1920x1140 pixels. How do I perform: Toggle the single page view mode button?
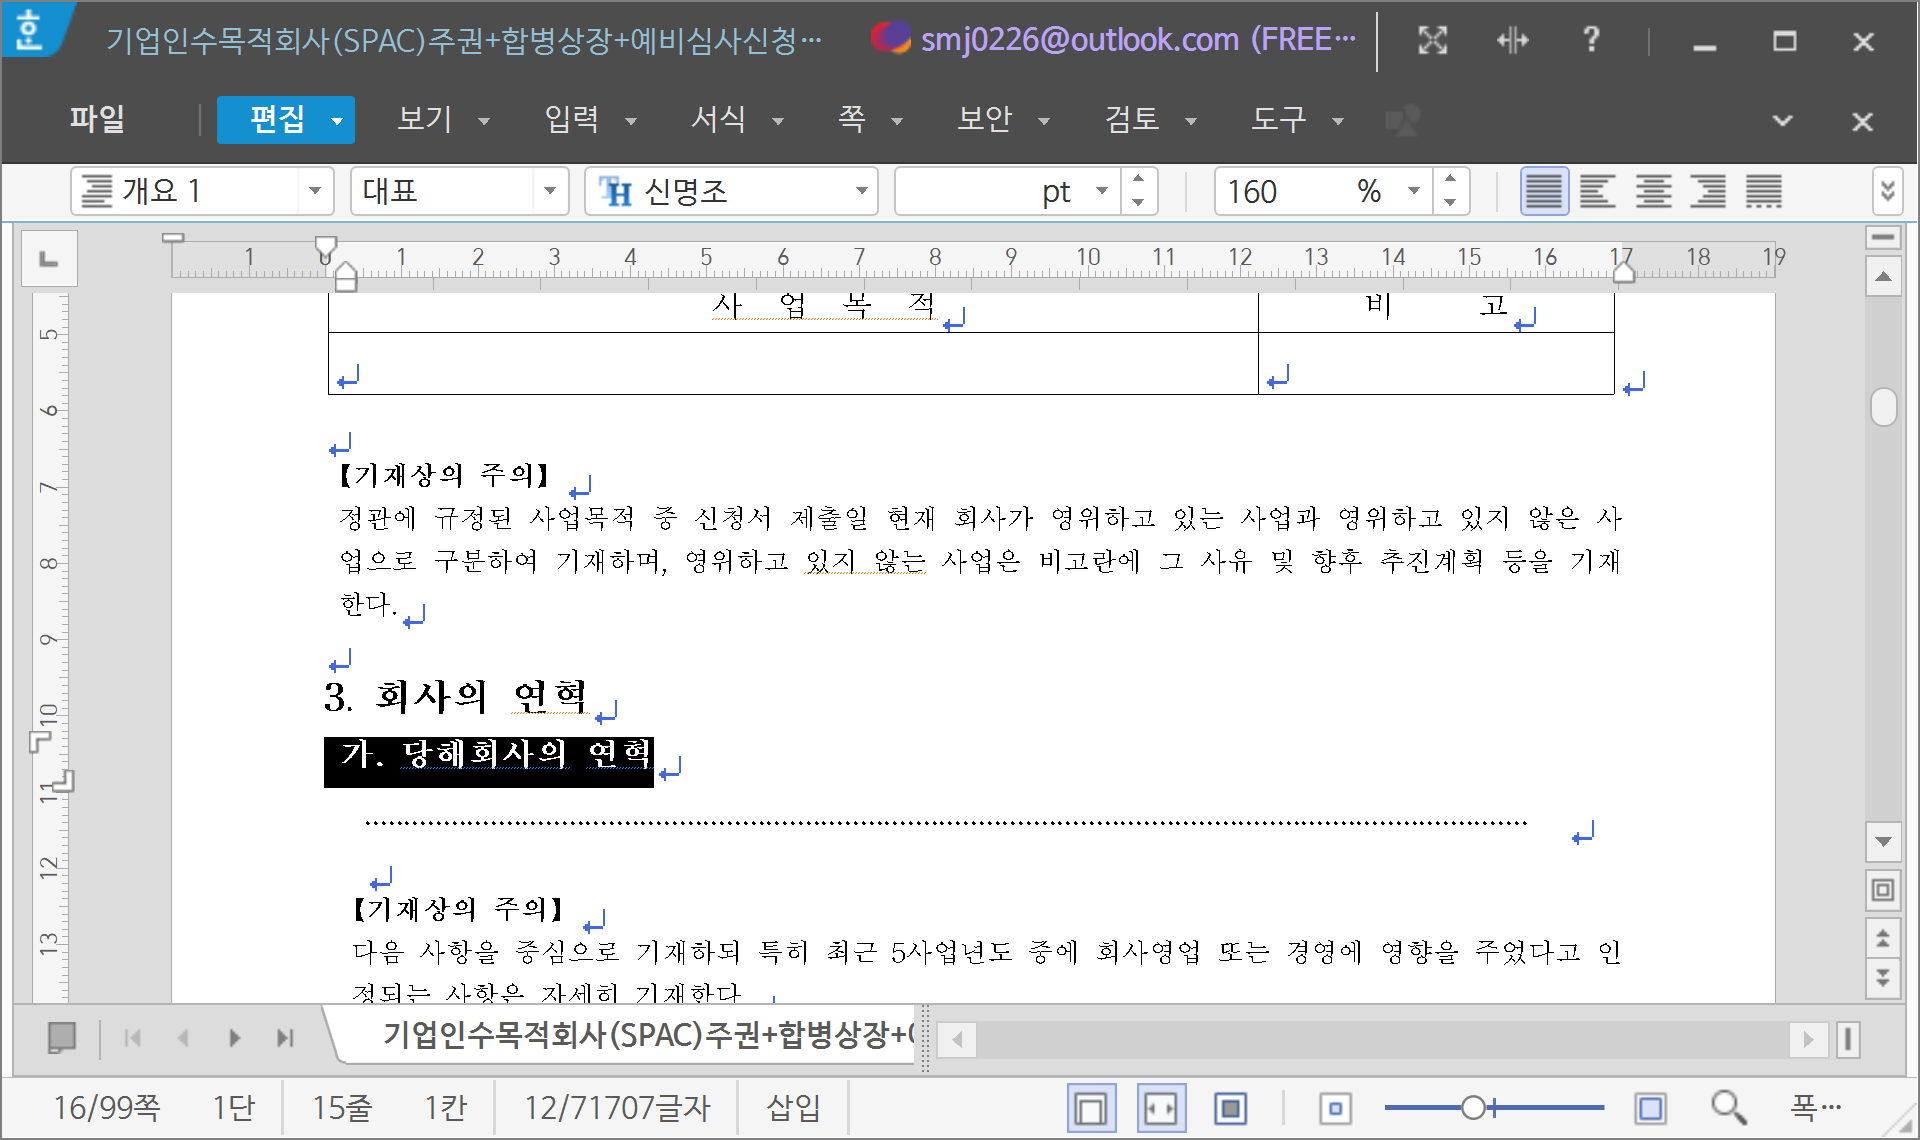[x=1091, y=1108]
